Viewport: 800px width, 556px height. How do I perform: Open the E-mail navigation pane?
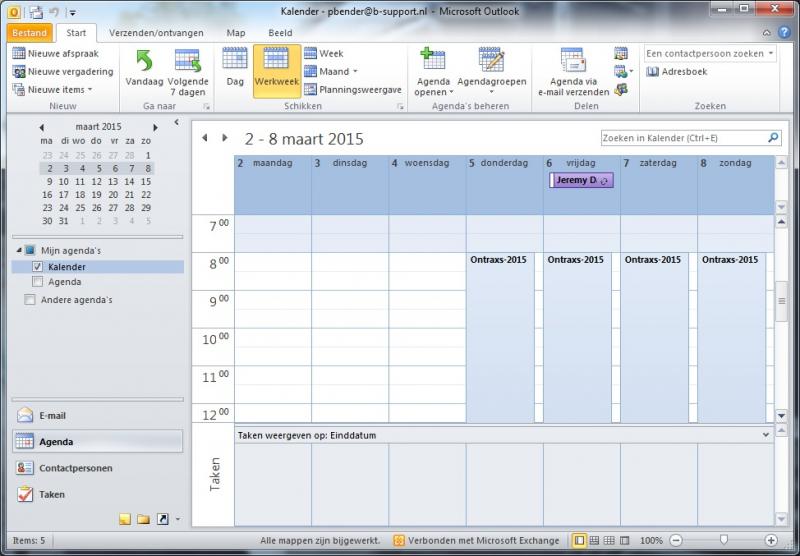point(97,416)
